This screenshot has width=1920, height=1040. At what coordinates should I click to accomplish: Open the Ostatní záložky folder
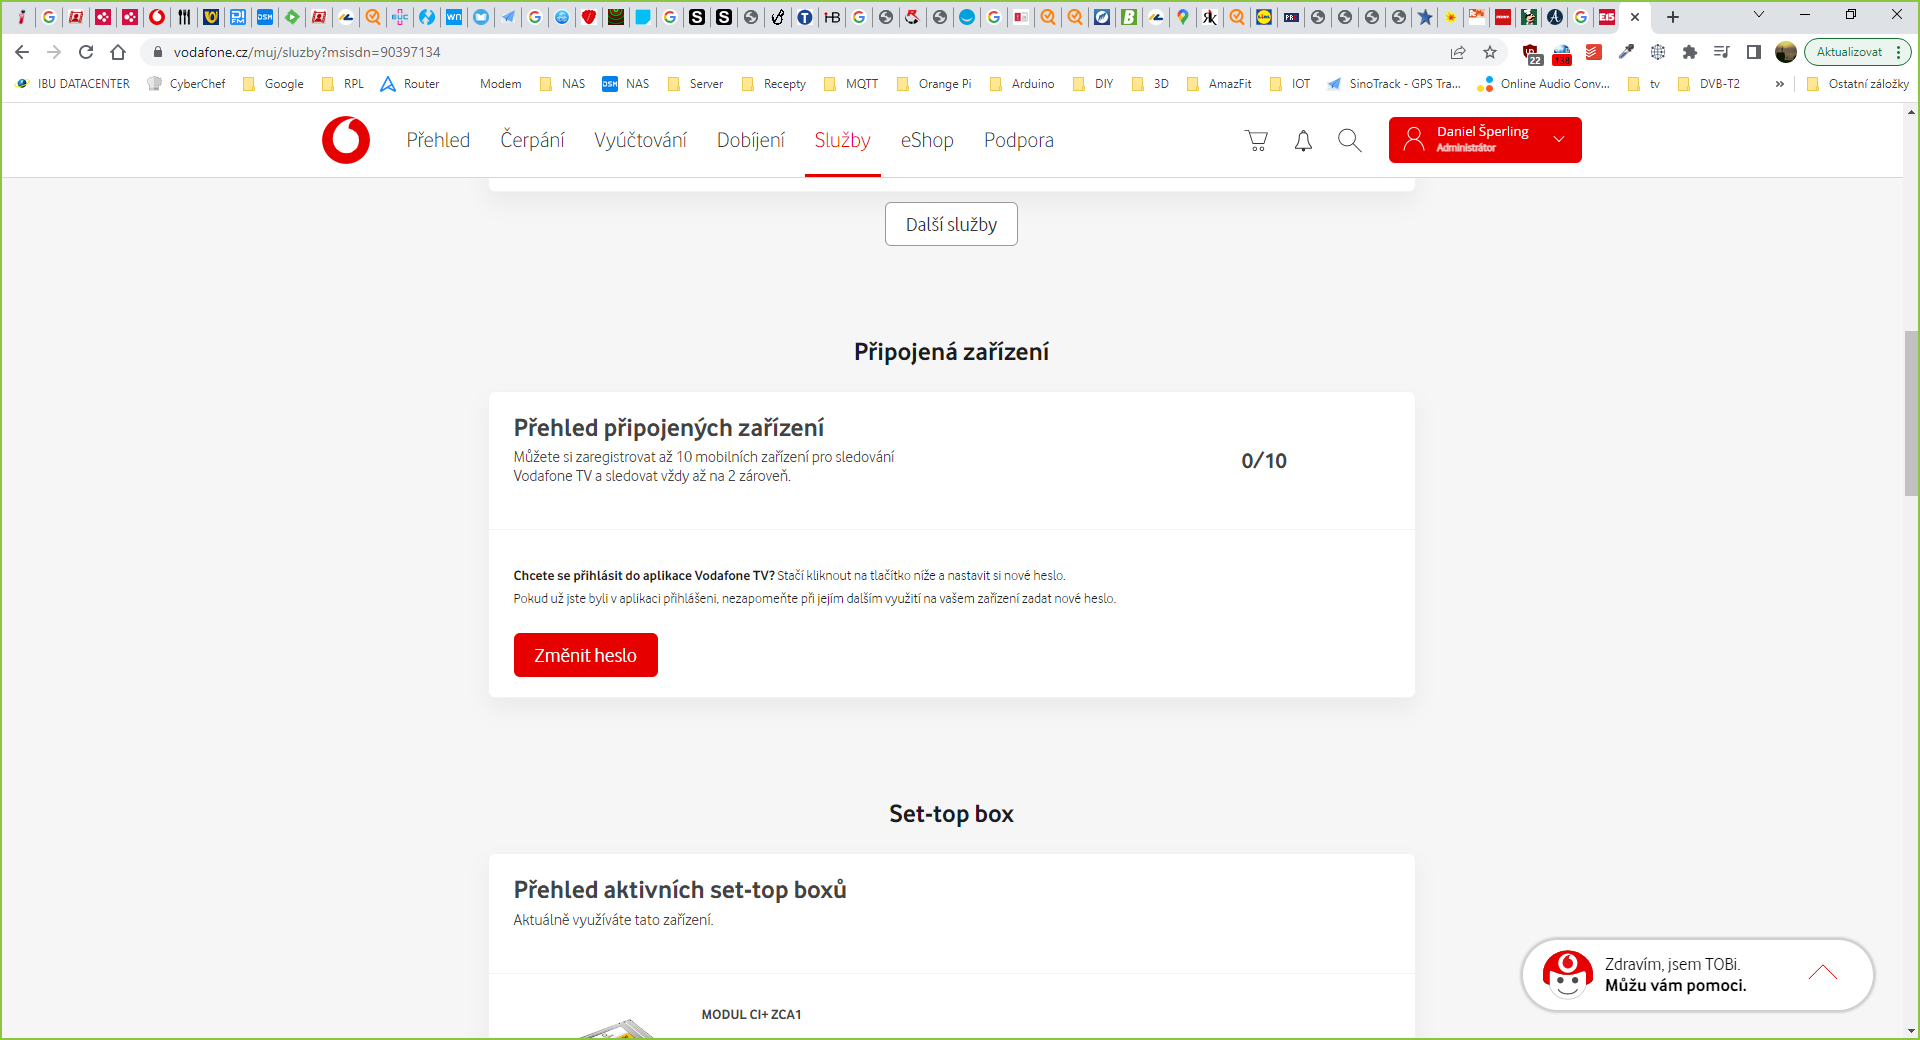(x=1857, y=84)
